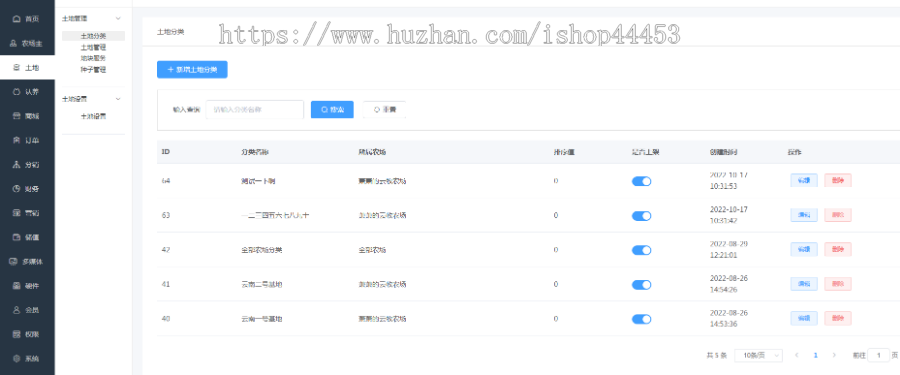
Task: Open 首页 home in sidebar
Action: pyautogui.click(x=27, y=19)
